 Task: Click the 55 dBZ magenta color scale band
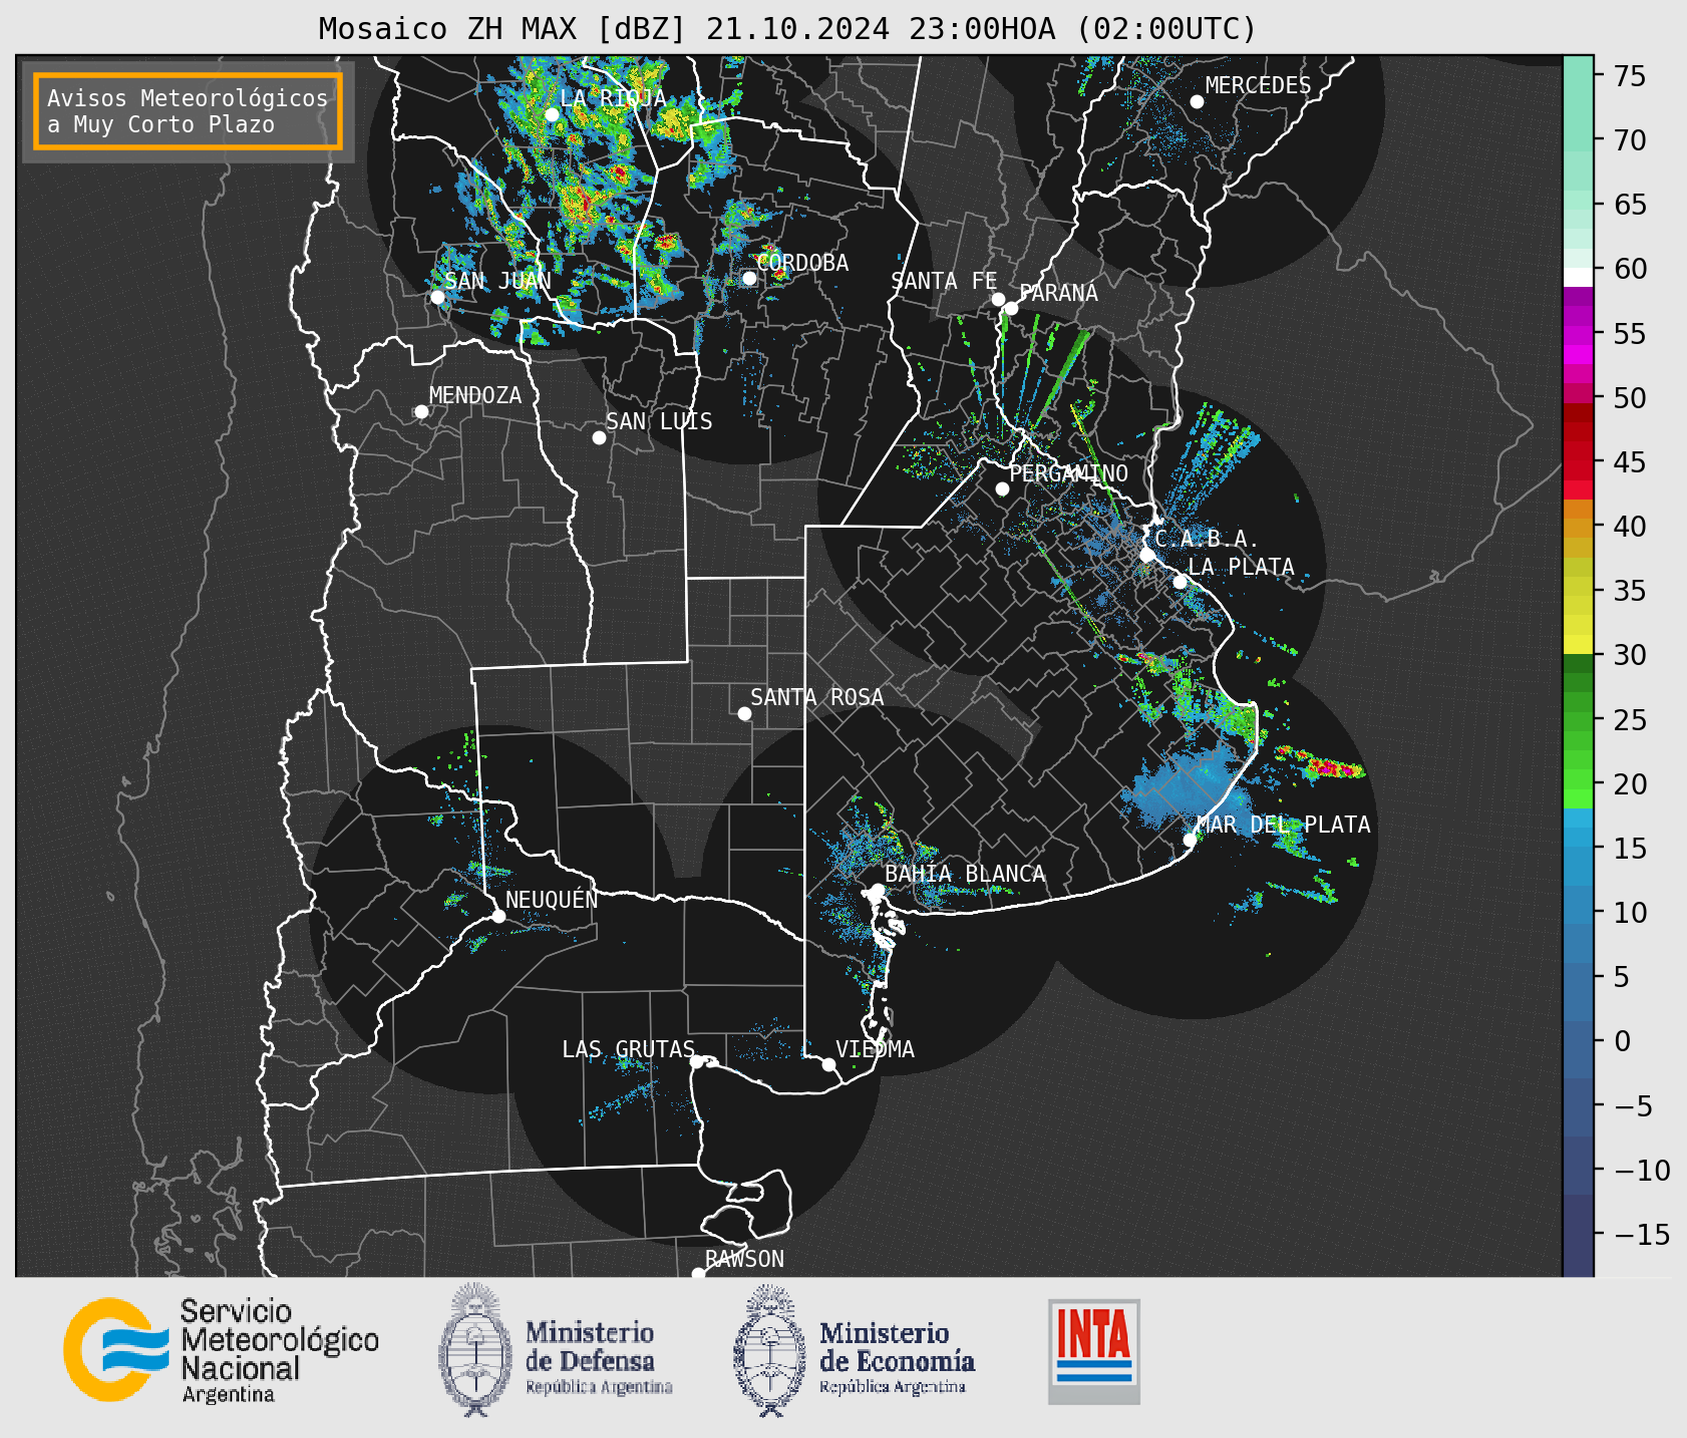pos(1578,333)
